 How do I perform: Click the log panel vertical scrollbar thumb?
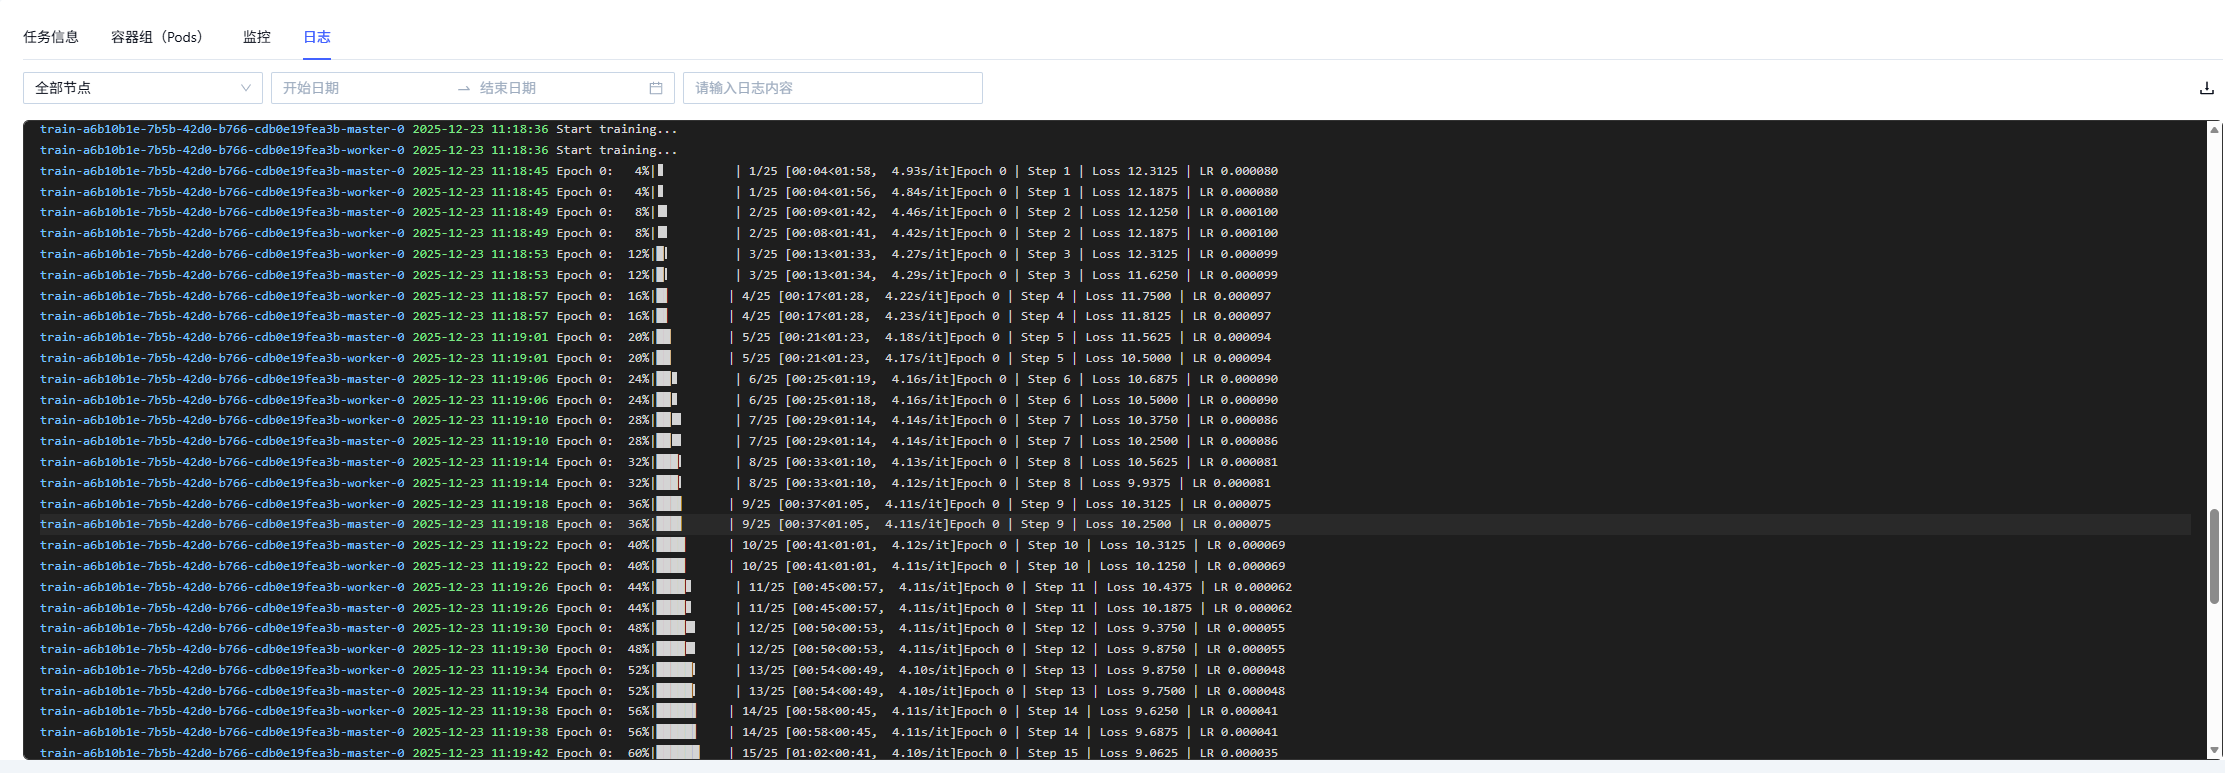pos(2214,556)
